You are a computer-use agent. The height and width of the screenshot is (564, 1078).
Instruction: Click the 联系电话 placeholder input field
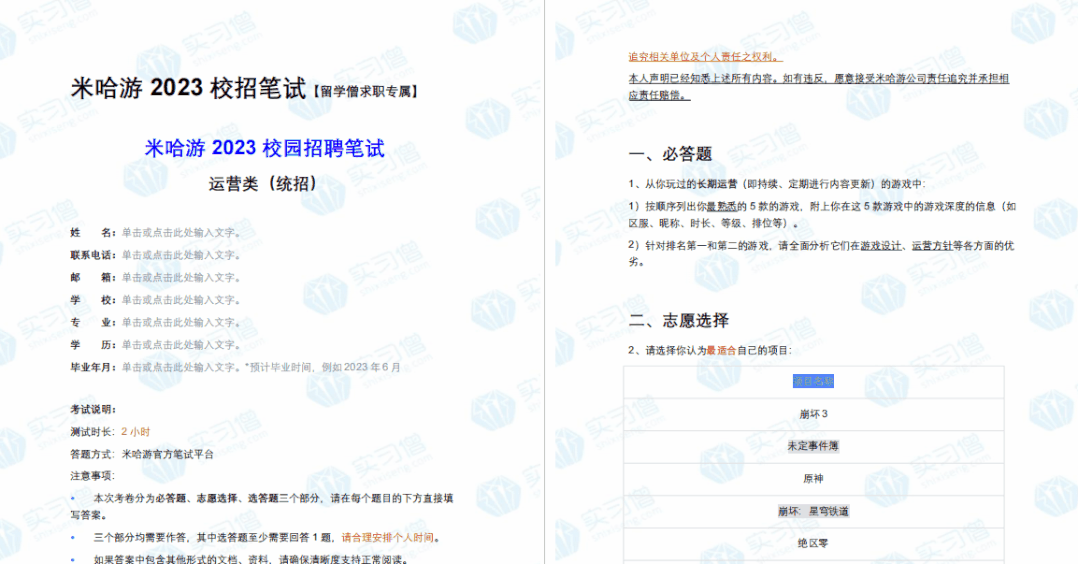click(x=182, y=255)
